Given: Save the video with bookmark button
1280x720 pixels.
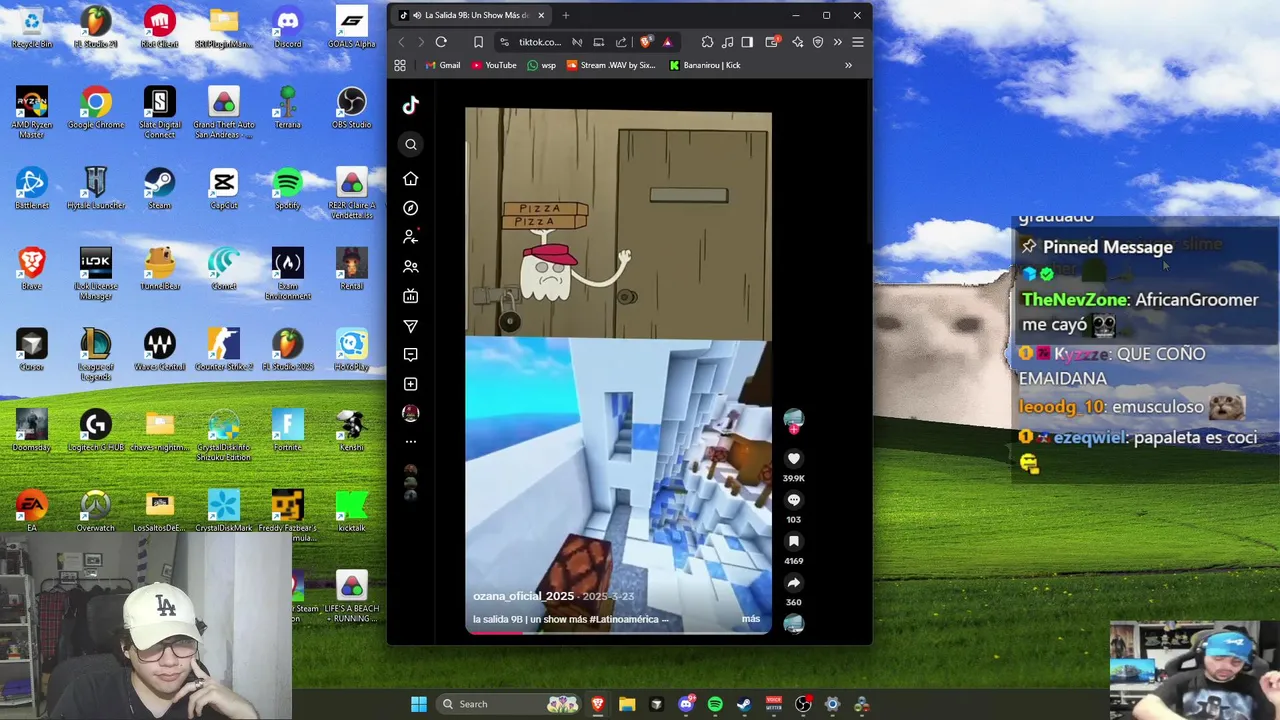Looking at the screenshot, I should pyautogui.click(x=794, y=541).
